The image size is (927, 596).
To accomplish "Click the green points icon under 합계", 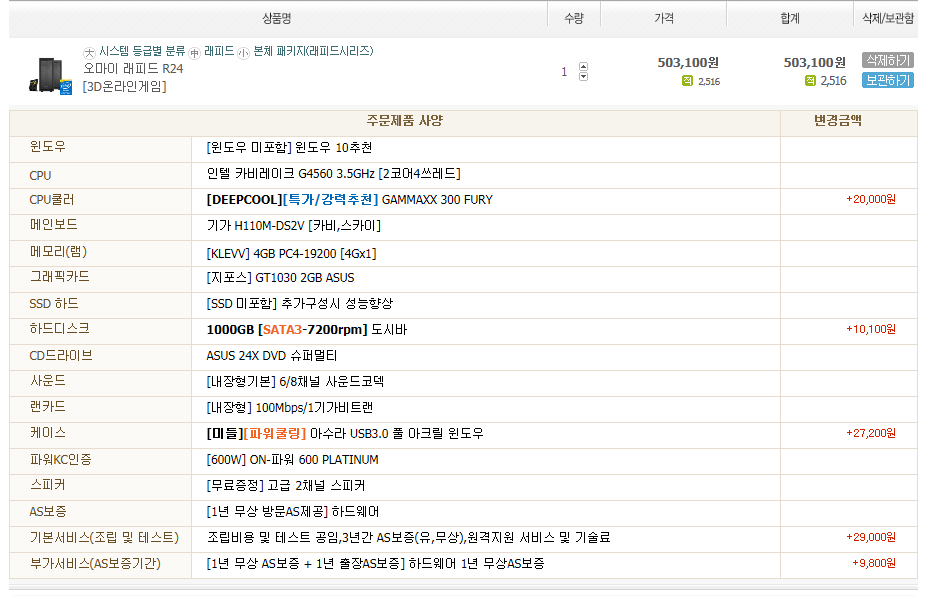I will pyautogui.click(x=810, y=80).
